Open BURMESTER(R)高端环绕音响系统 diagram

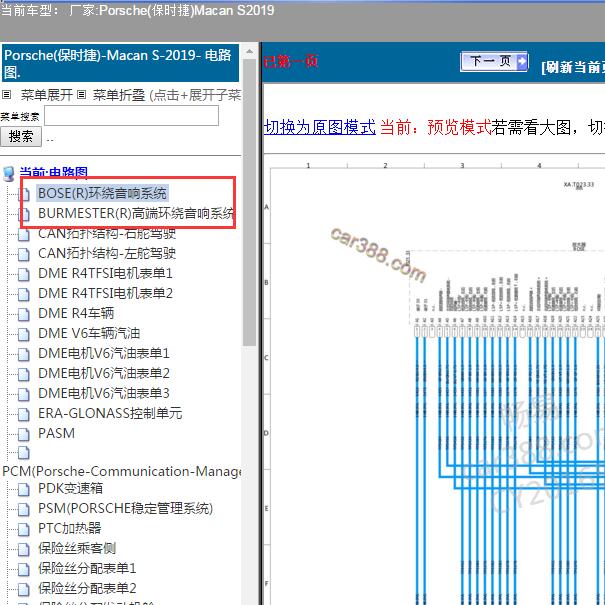[136, 213]
